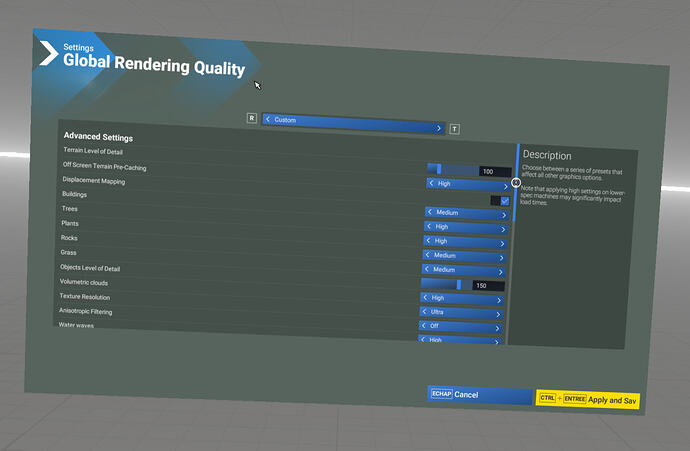690x451 pixels.
Task: Select the Objects Level of Detail label
Action: click(x=90, y=268)
